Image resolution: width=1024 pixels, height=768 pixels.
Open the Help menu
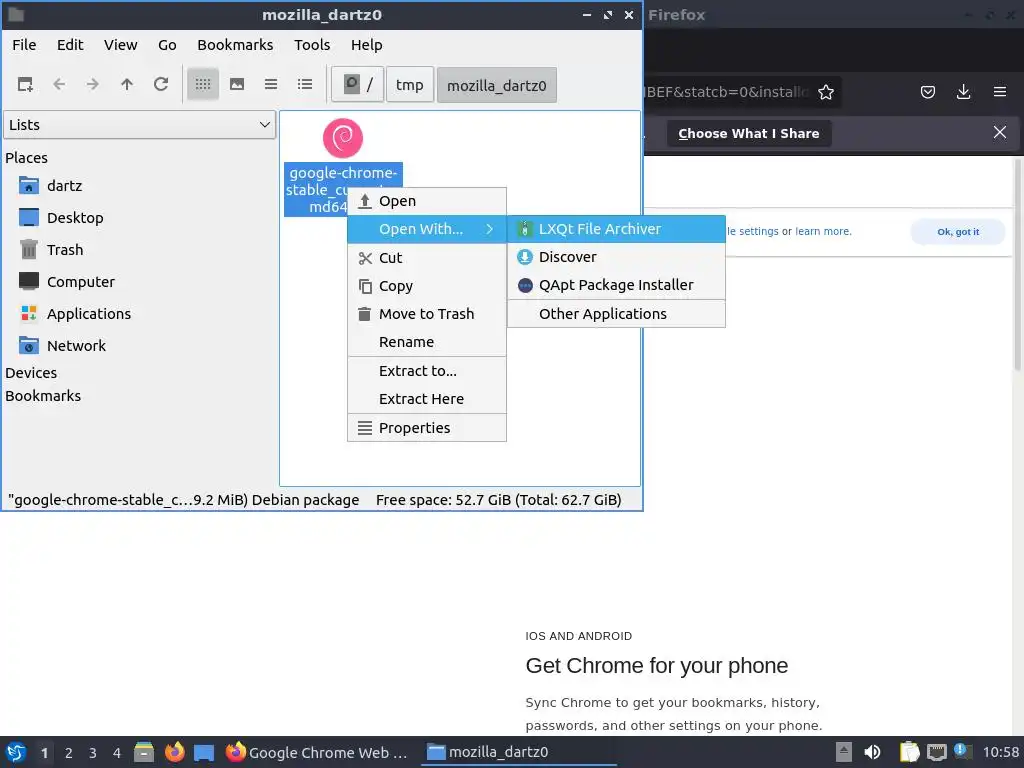click(366, 45)
